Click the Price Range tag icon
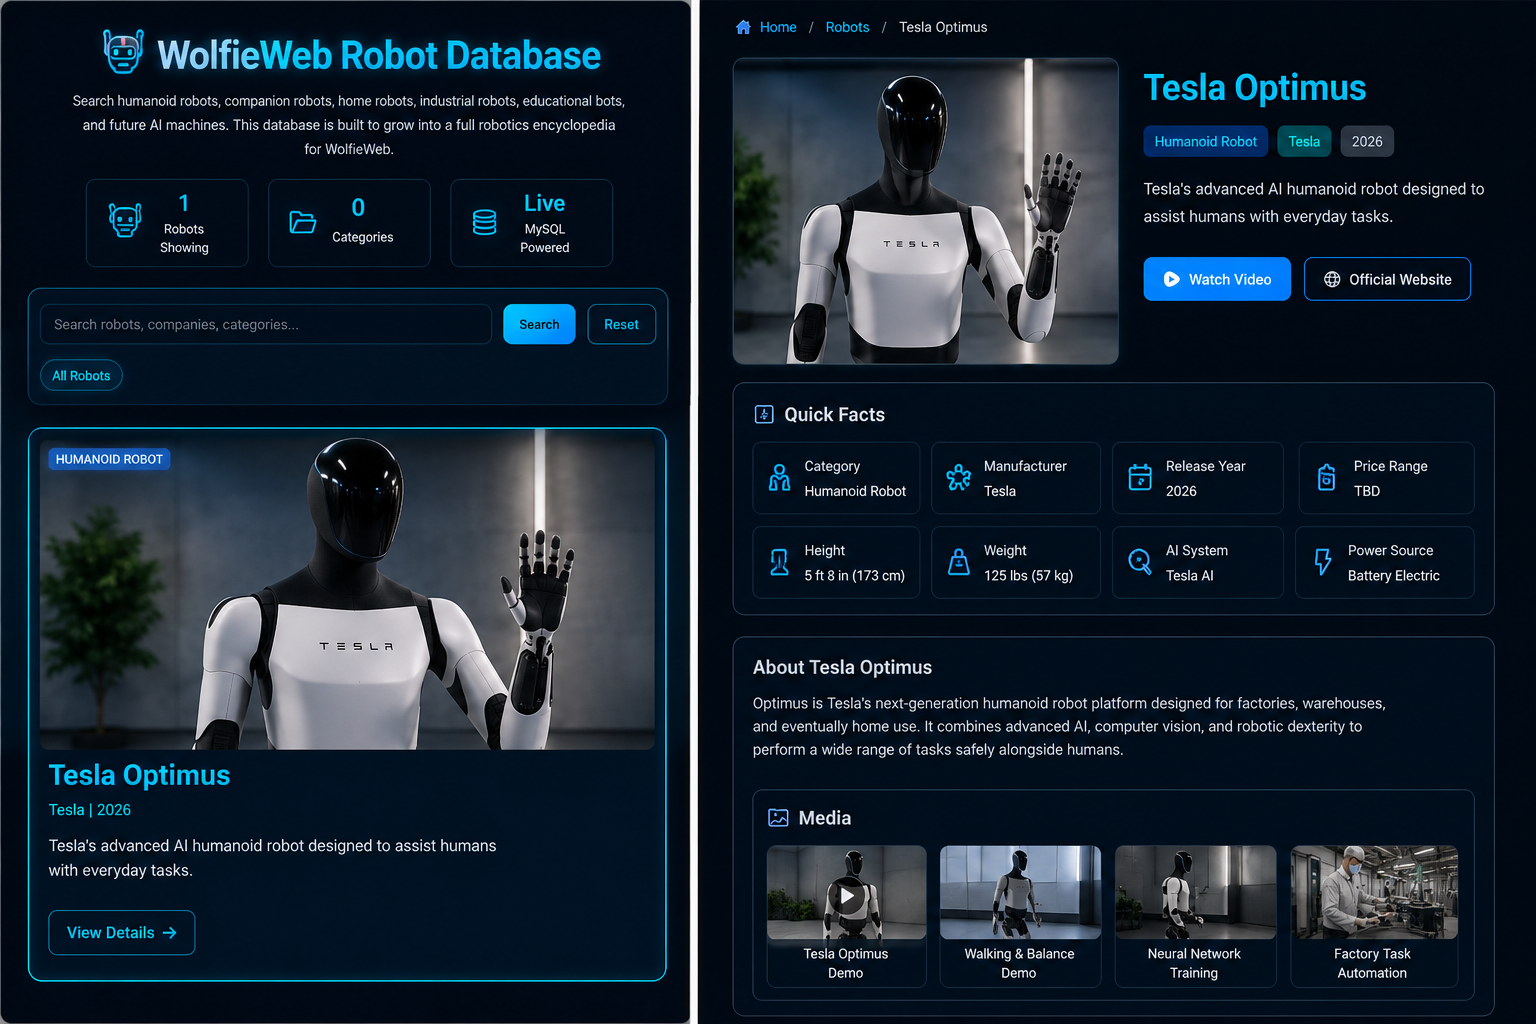This screenshot has height=1024, width=1536. coord(1327,478)
